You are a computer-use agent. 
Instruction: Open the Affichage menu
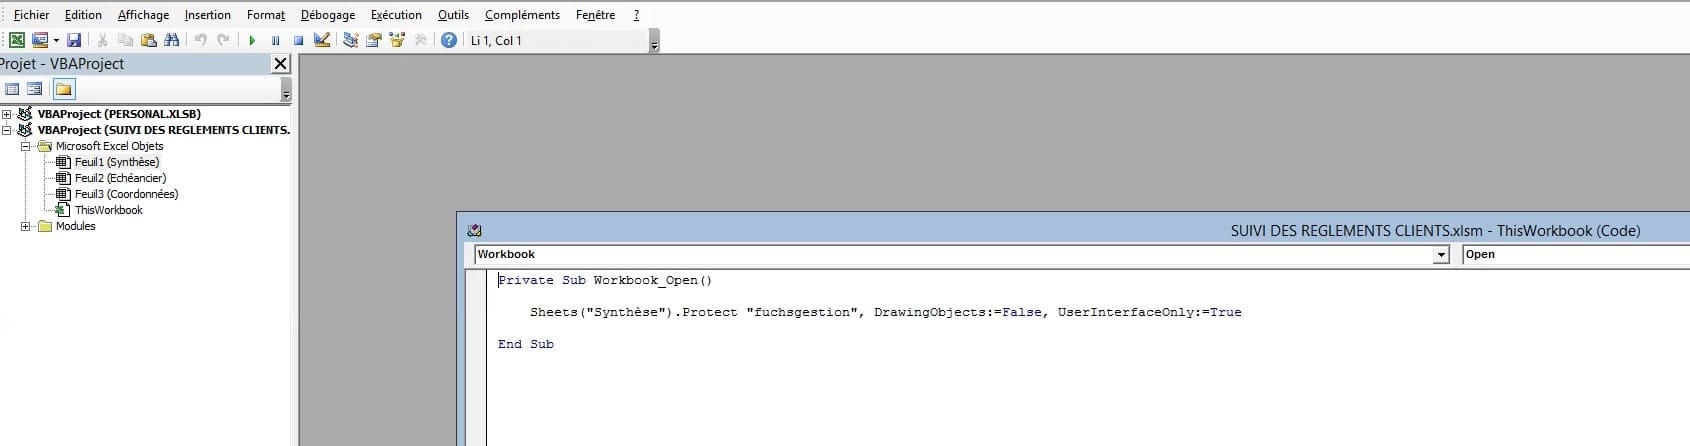[x=143, y=15]
